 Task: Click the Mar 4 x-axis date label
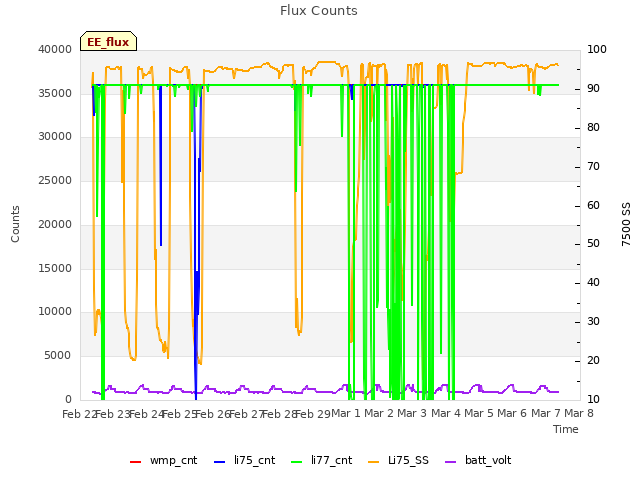coord(446,414)
